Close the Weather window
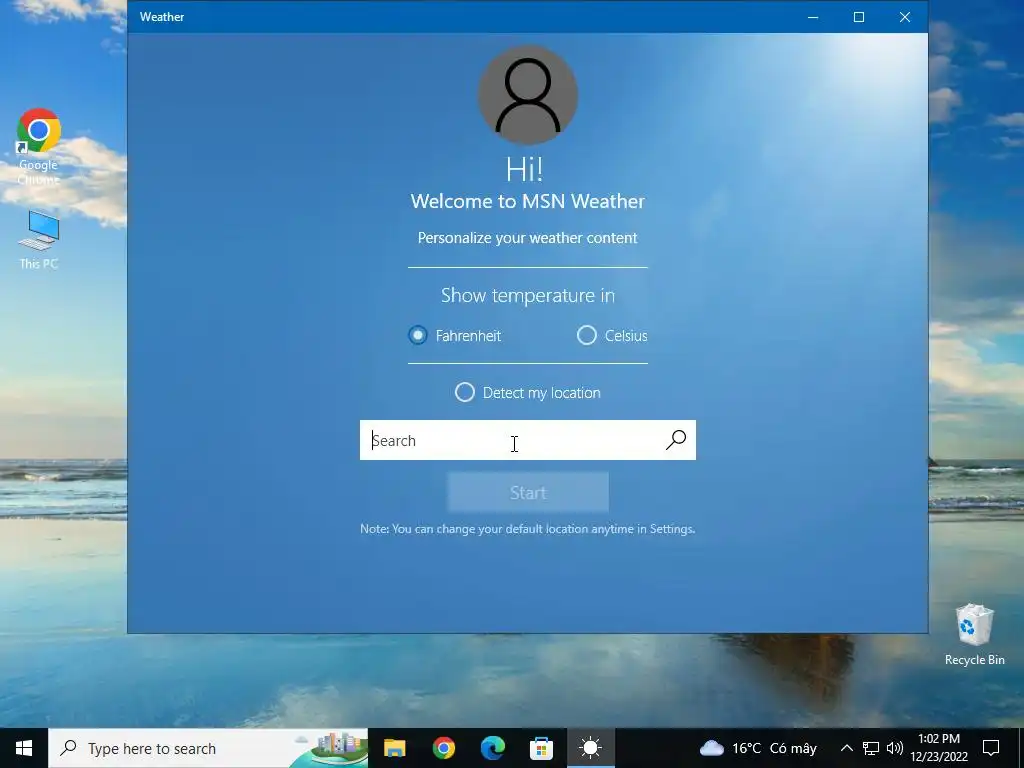Screen dimensions: 1024x768 [904, 17]
